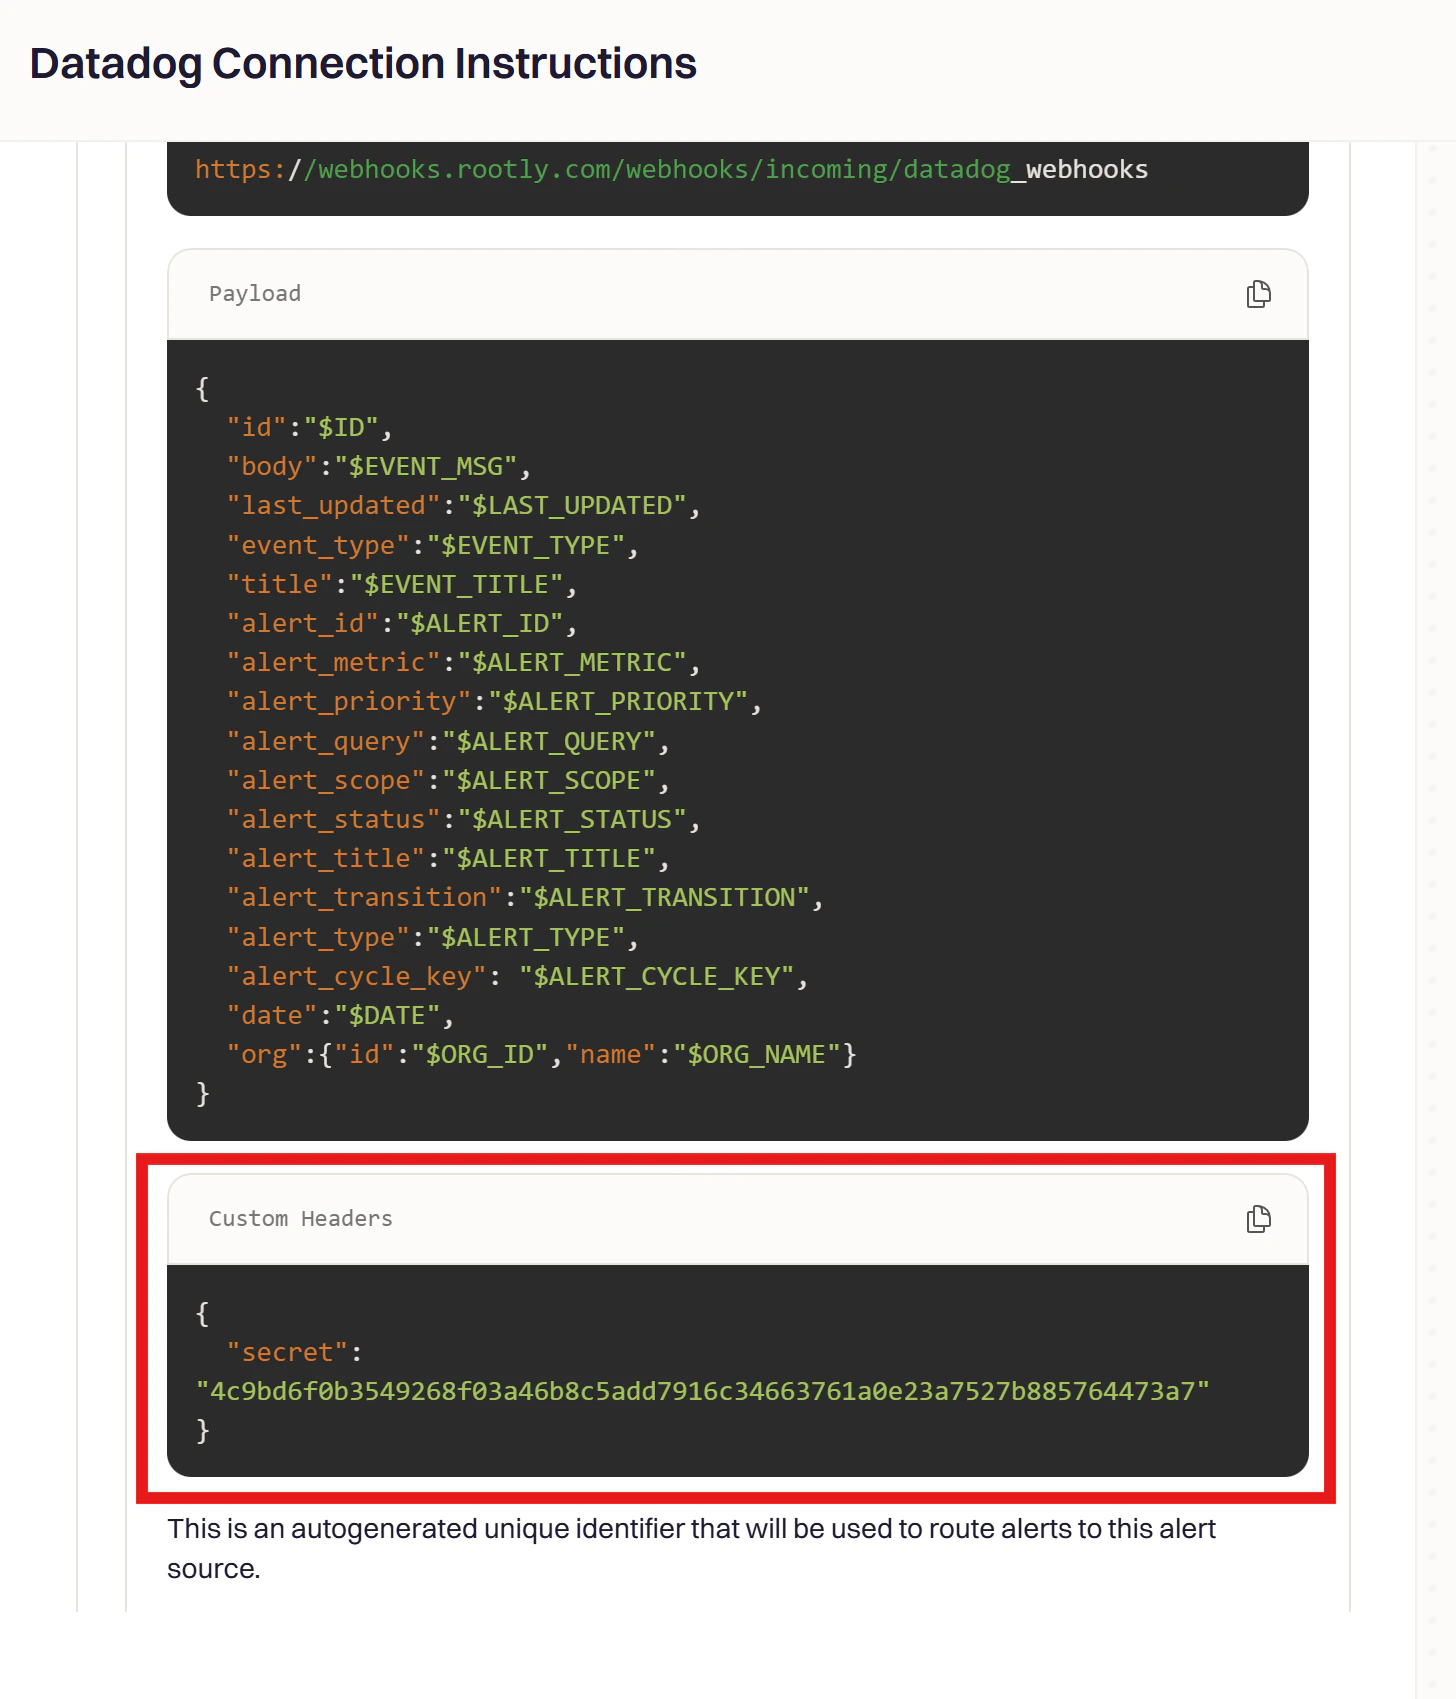Image resolution: width=1456 pixels, height=1699 pixels.
Task: Click the Custom Headers label
Action: point(301,1219)
